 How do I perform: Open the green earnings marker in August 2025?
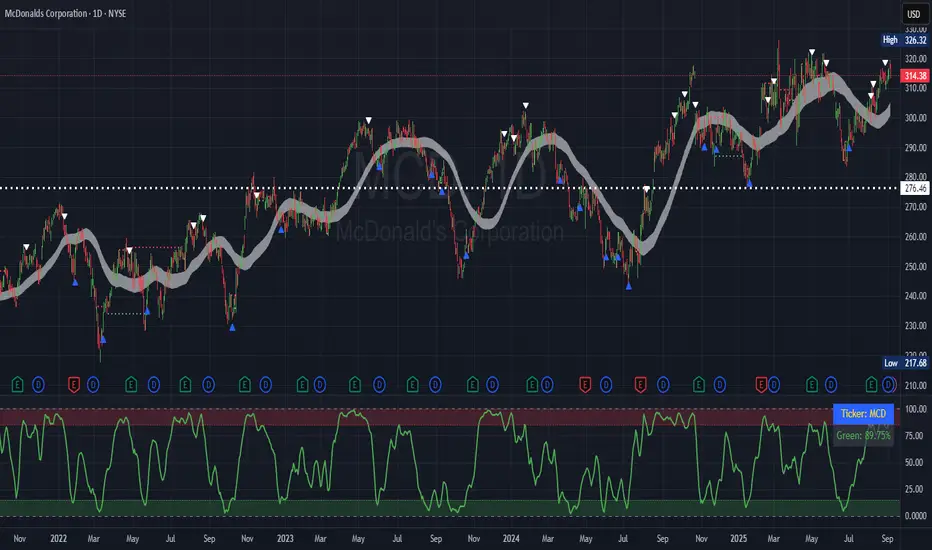tap(871, 385)
